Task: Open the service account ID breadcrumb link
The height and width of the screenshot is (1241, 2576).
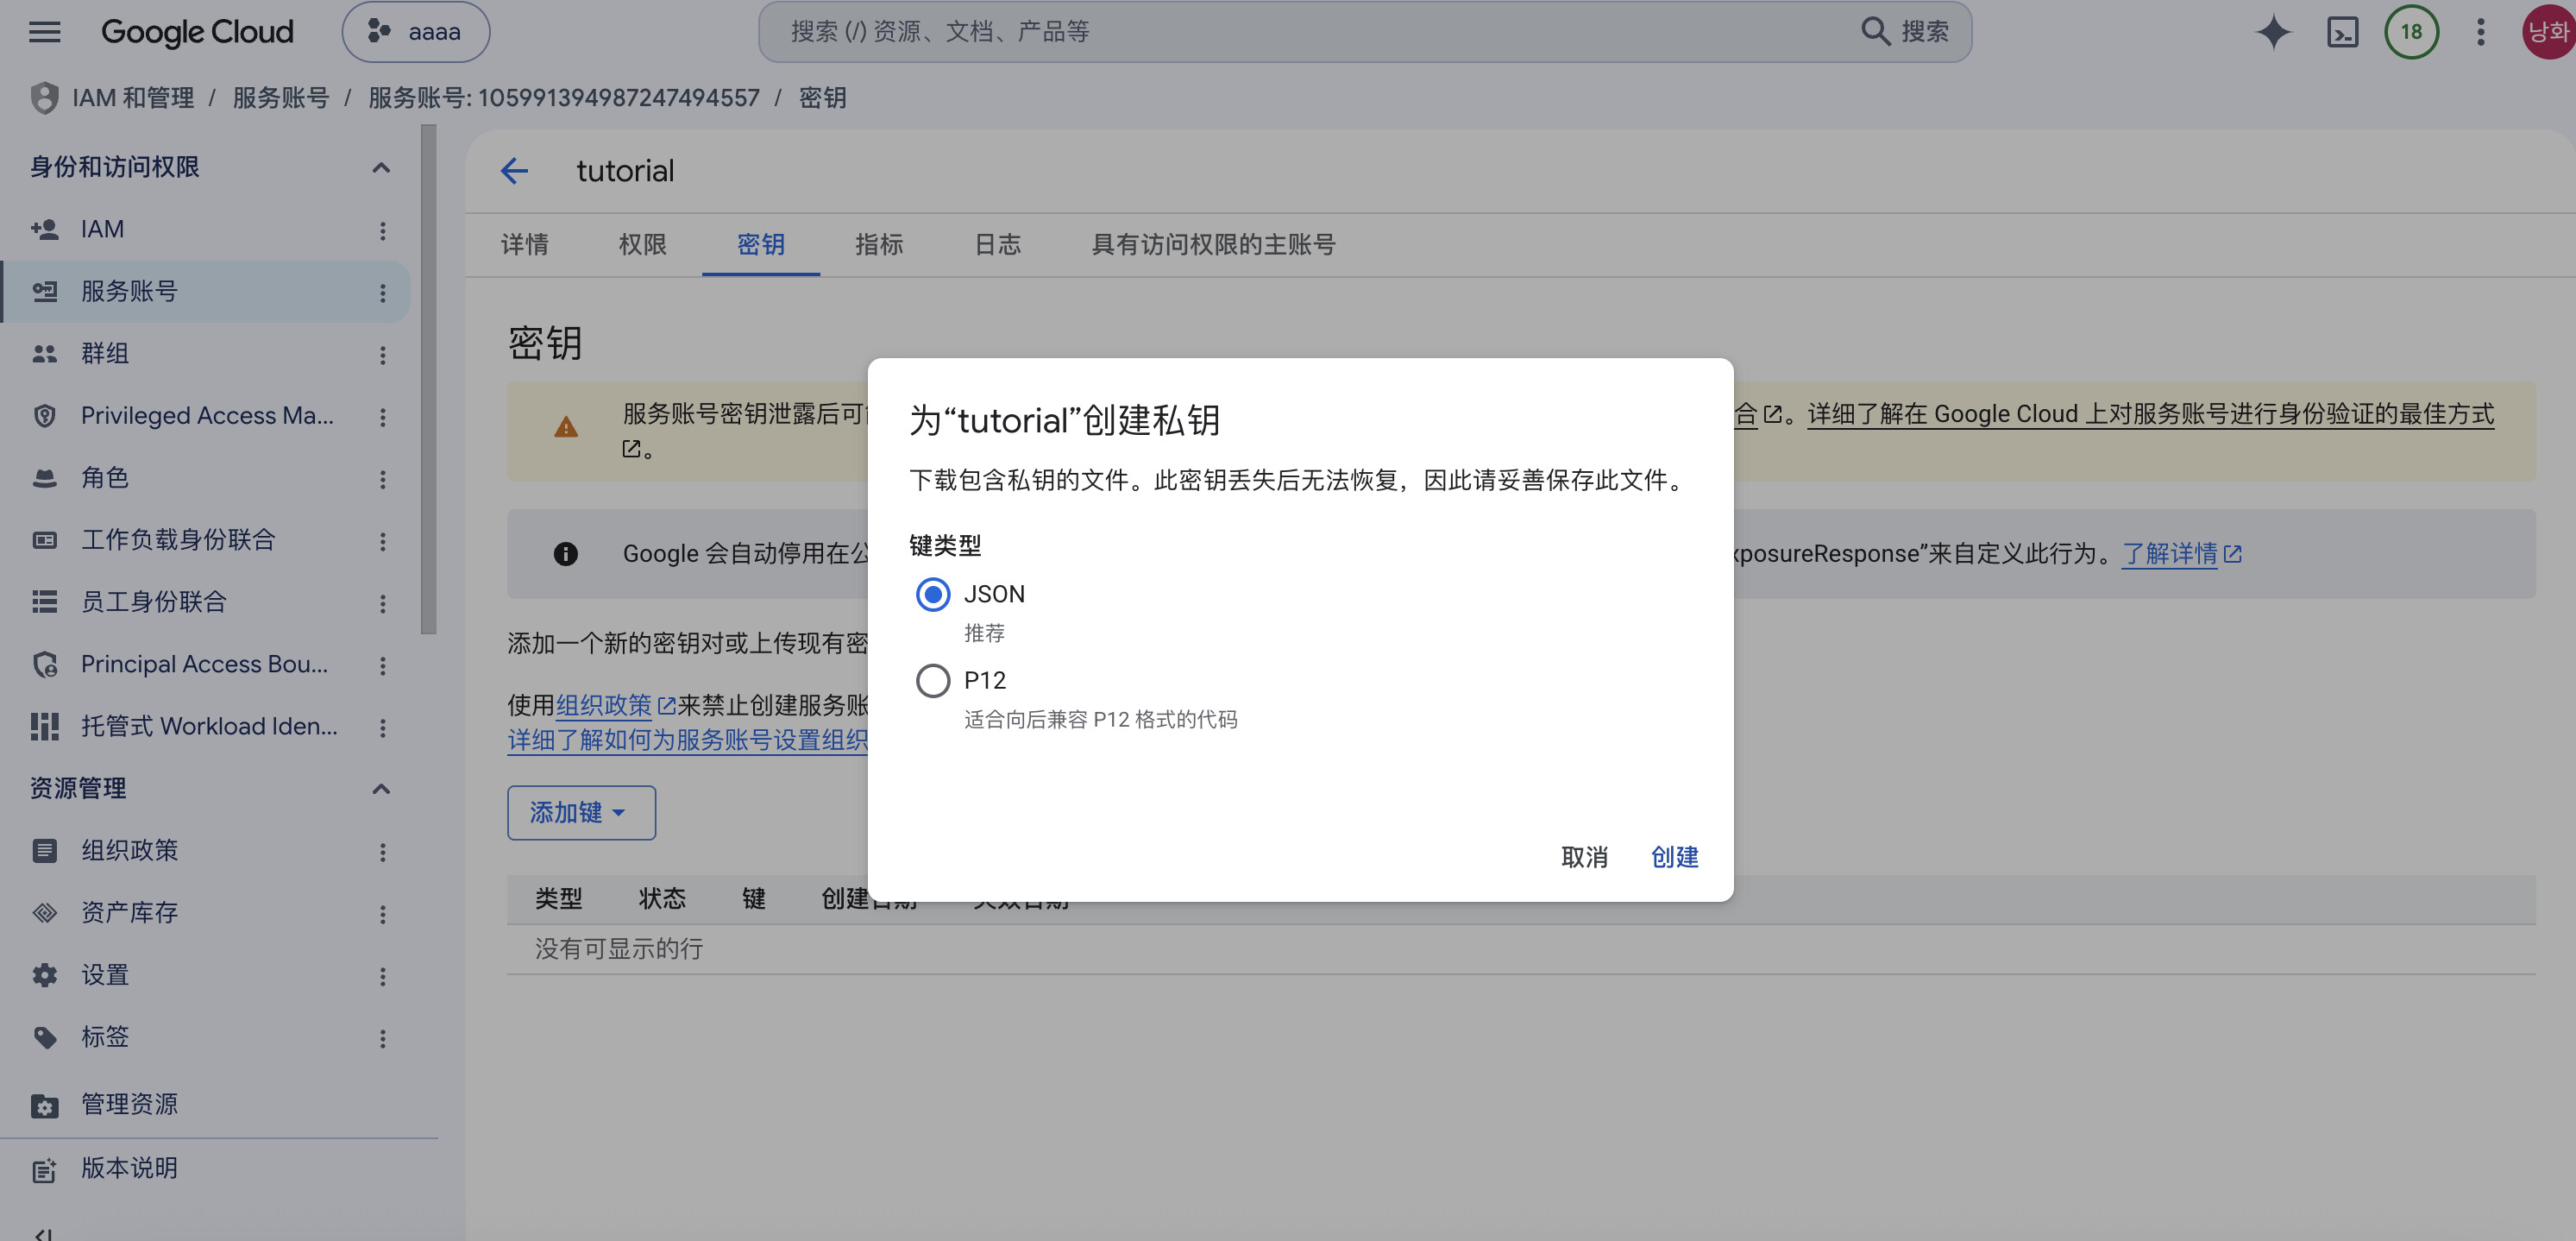Action: [x=564, y=98]
